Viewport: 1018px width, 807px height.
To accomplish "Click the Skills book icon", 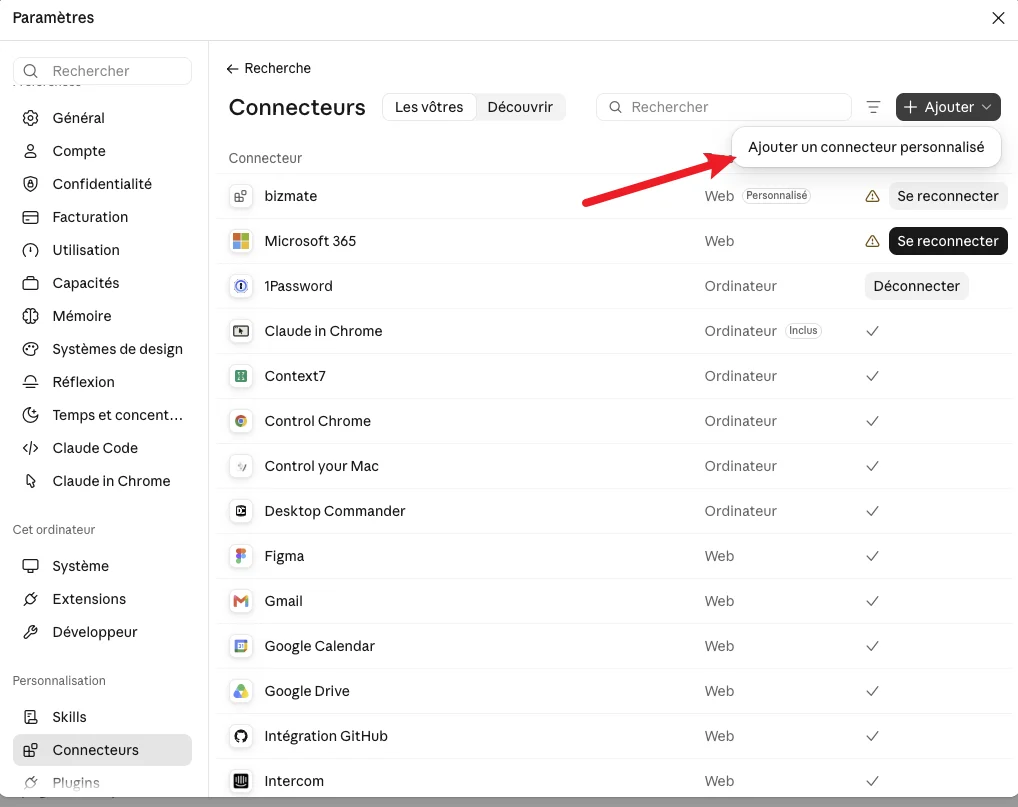I will click(31, 717).
